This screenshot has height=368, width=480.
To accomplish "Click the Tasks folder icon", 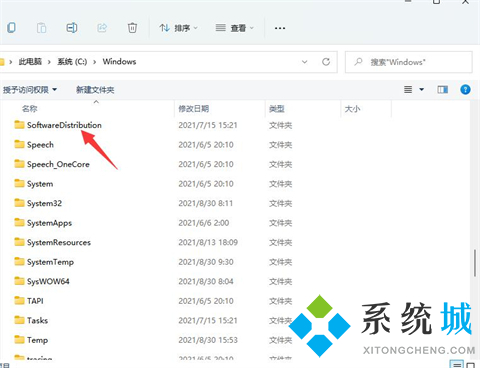I will (19, 320).
